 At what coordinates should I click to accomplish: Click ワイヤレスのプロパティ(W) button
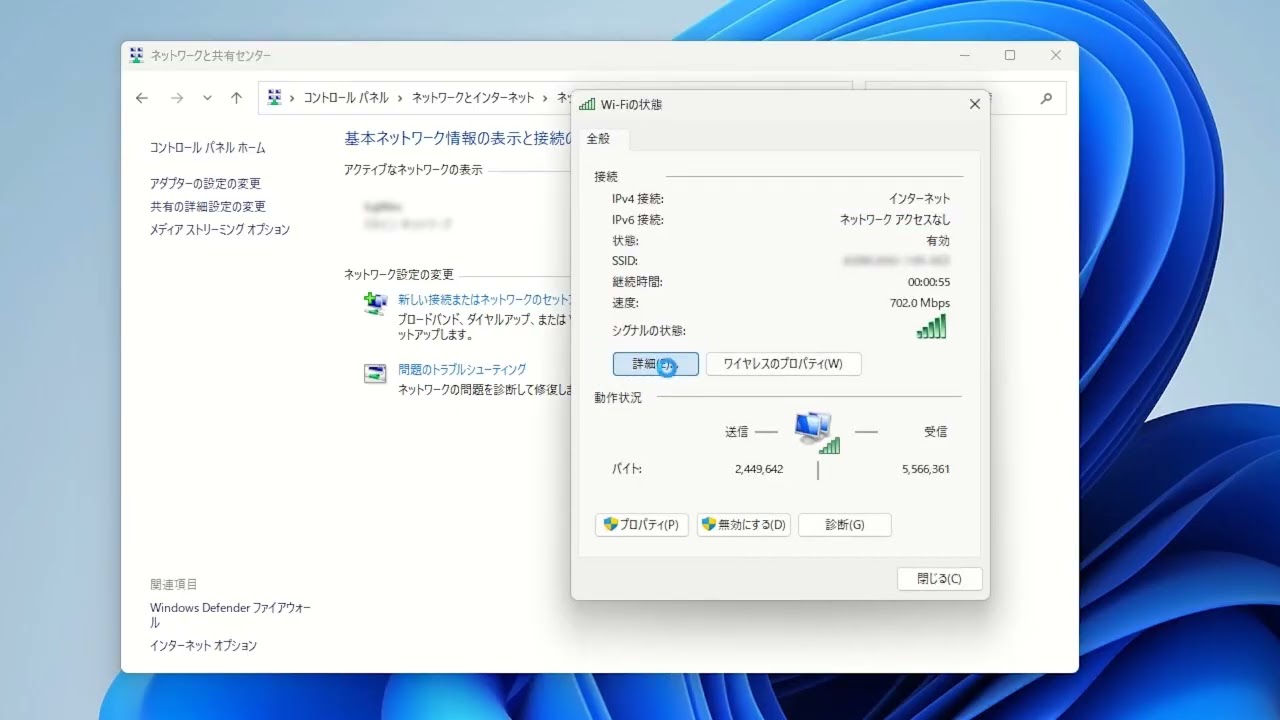[x=783, y=364]
